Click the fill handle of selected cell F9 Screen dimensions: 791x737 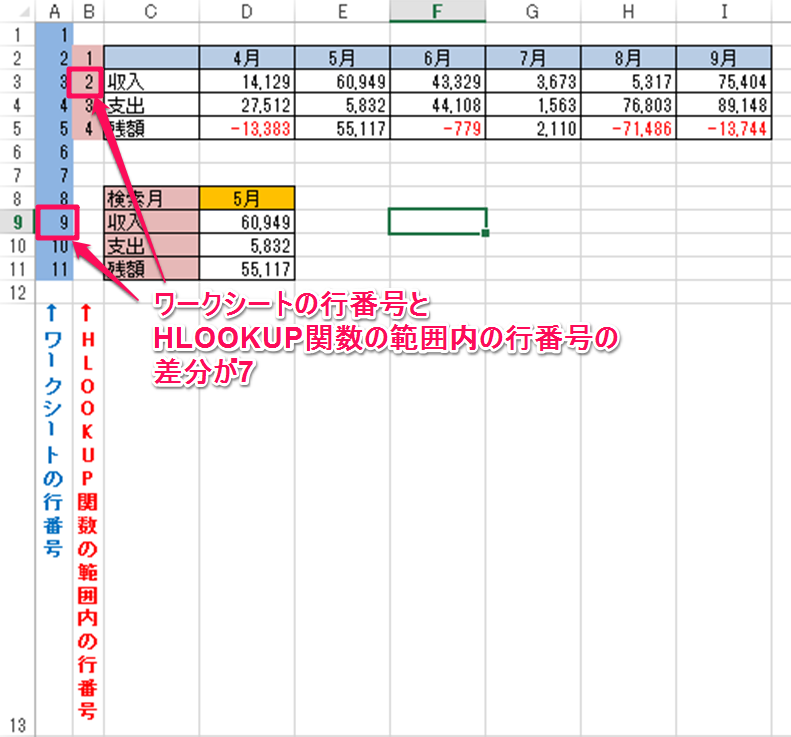[x=485, y=233]
